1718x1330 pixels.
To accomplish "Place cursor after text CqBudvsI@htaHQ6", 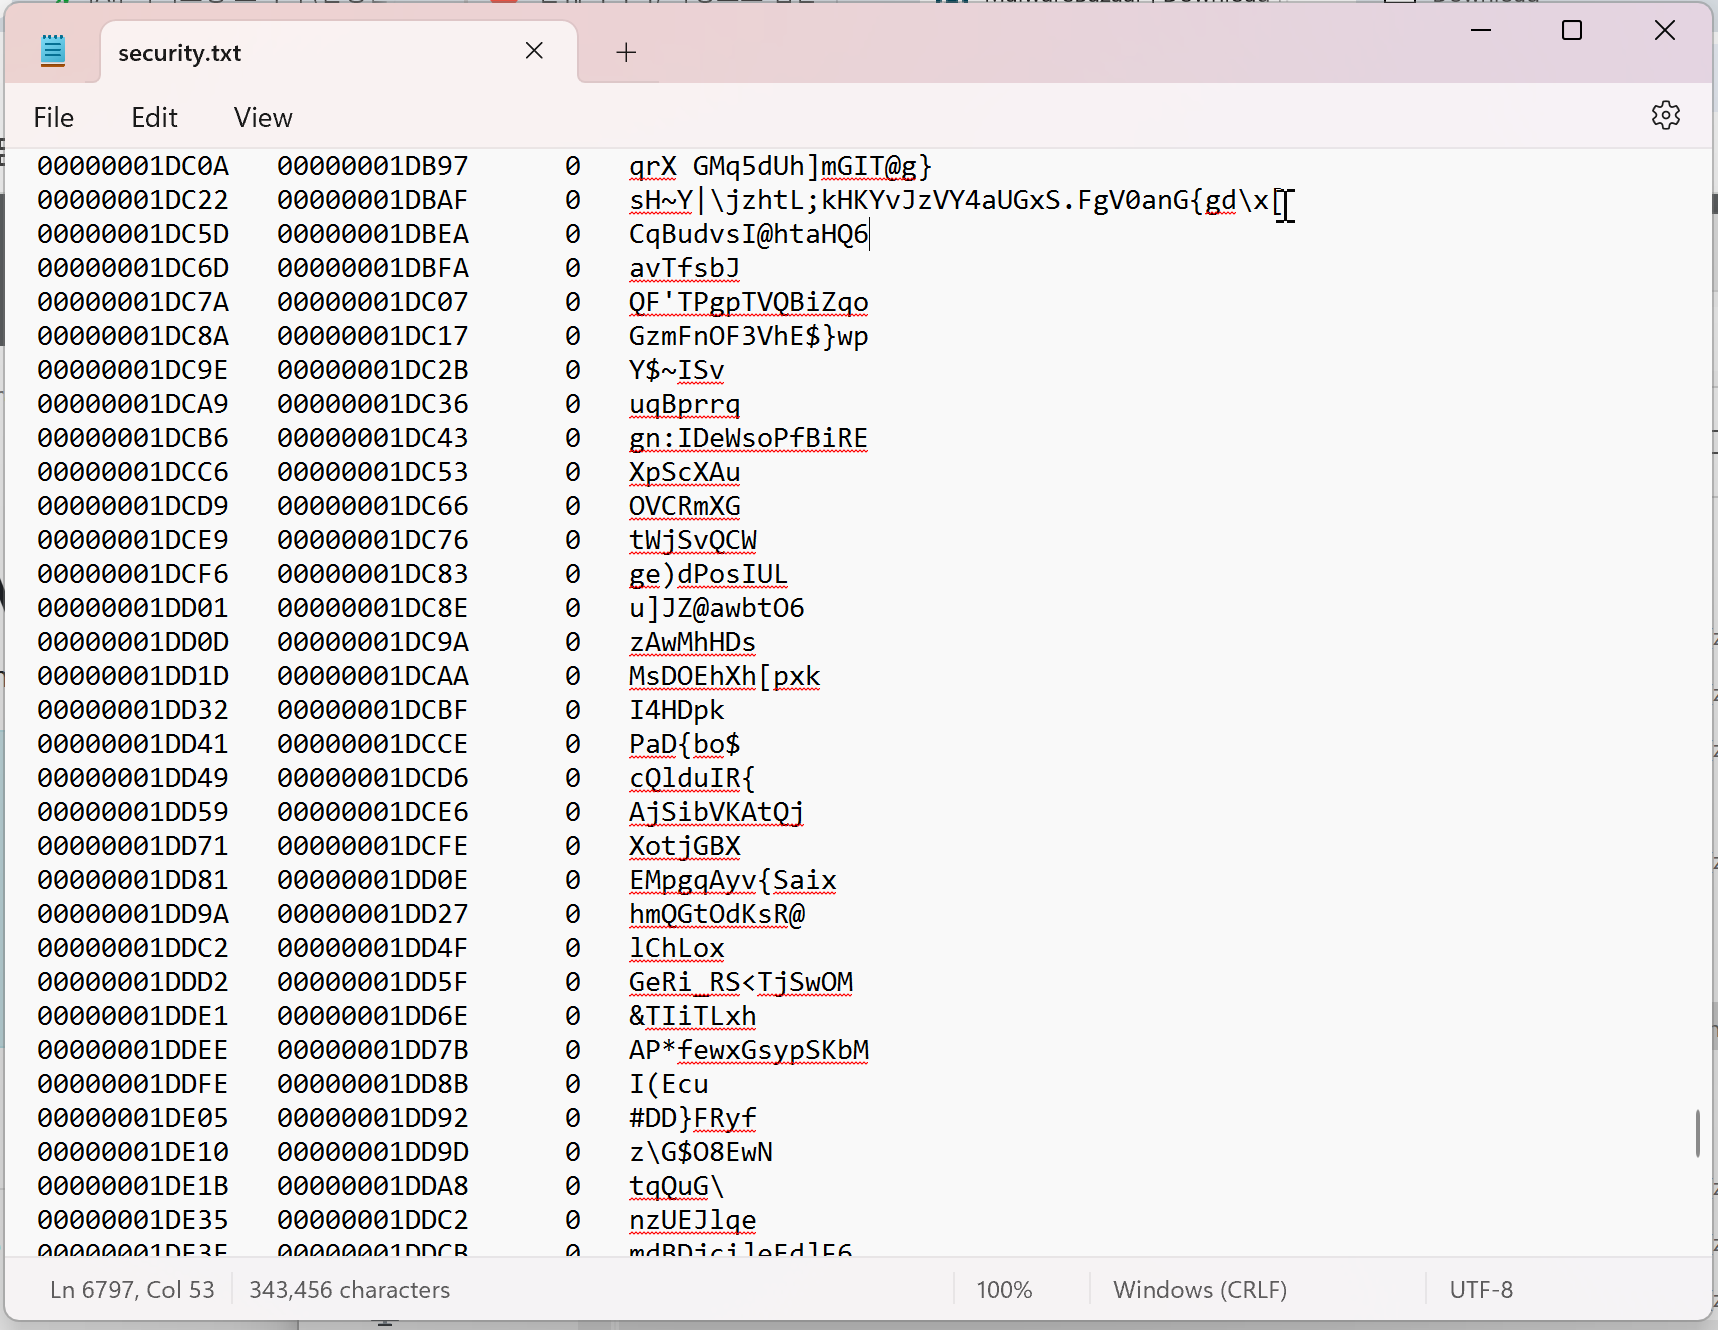I will (x=870, y=234).
